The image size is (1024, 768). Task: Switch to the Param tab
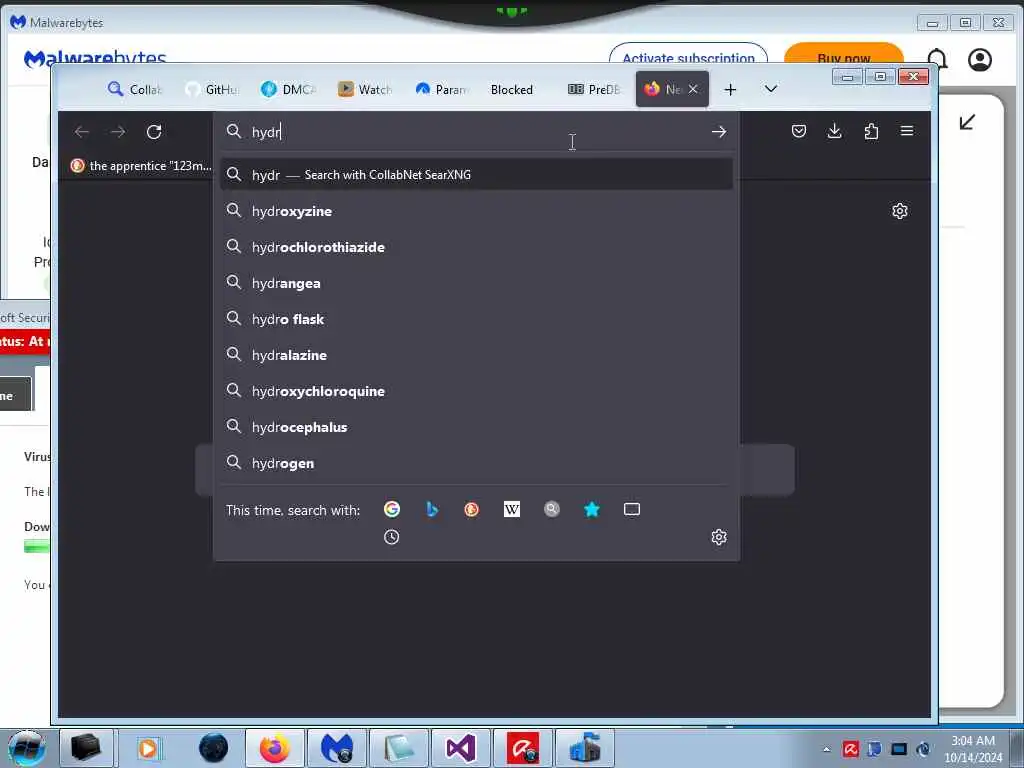point(441,89)
